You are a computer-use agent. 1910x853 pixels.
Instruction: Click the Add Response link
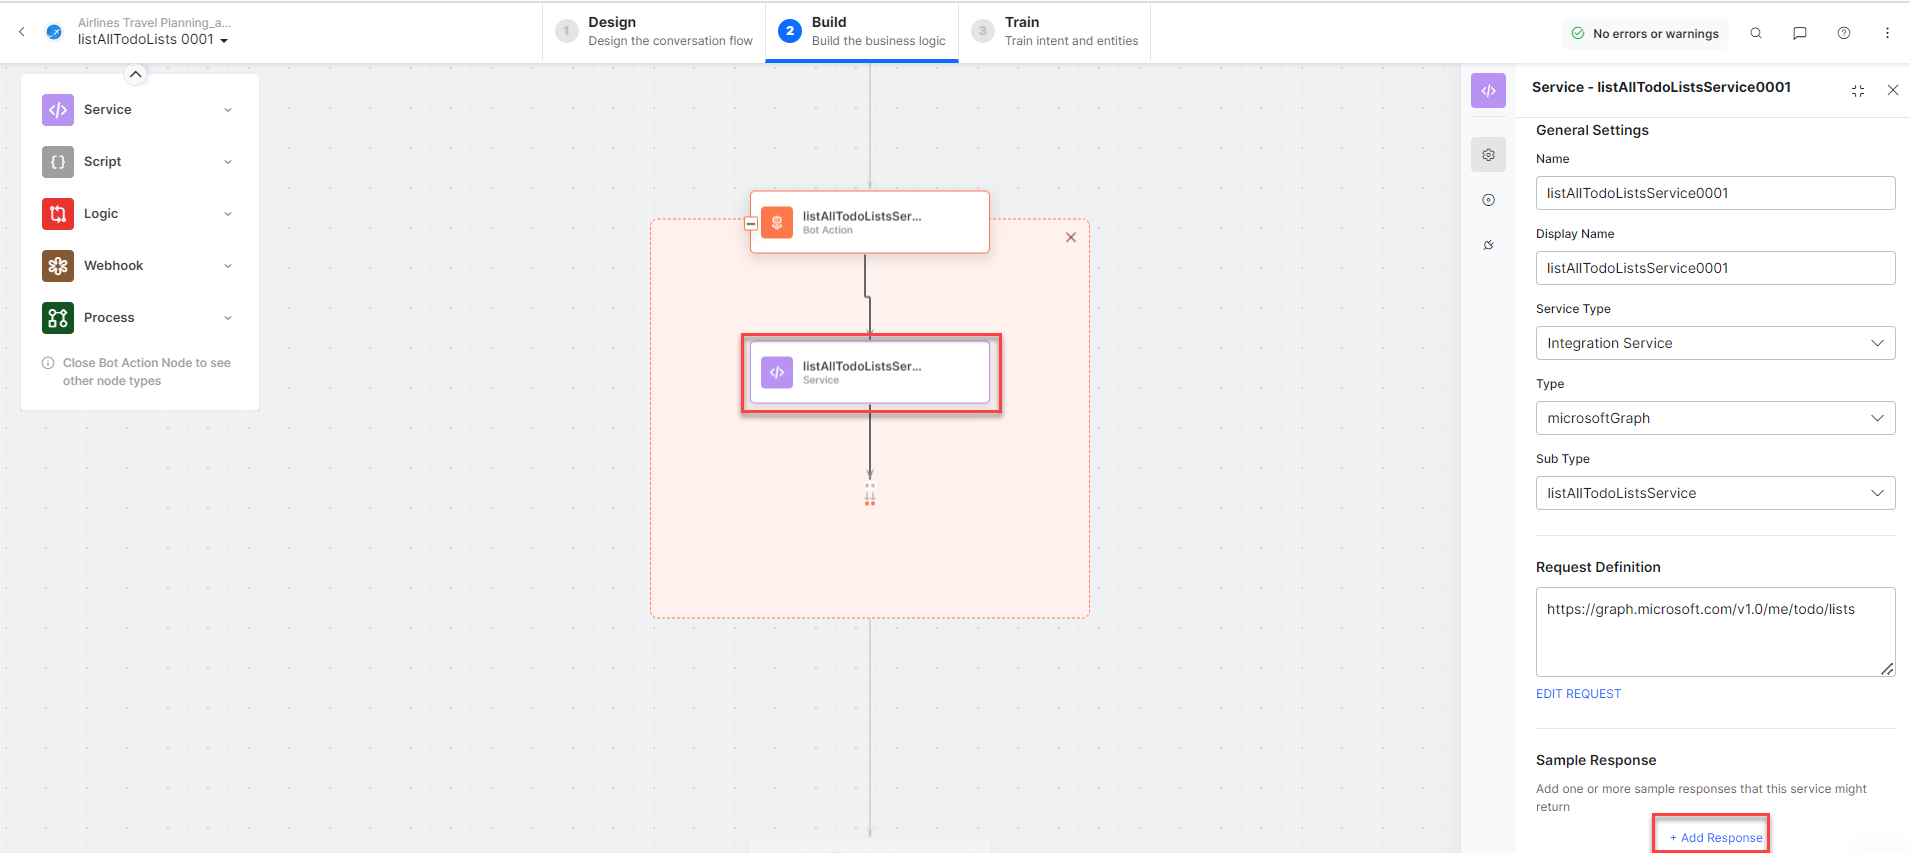[x=1716, y=838]
